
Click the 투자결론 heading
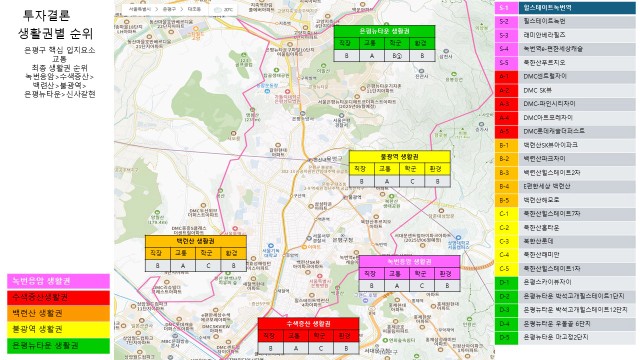pyautogui.click(x=47, y=16)
